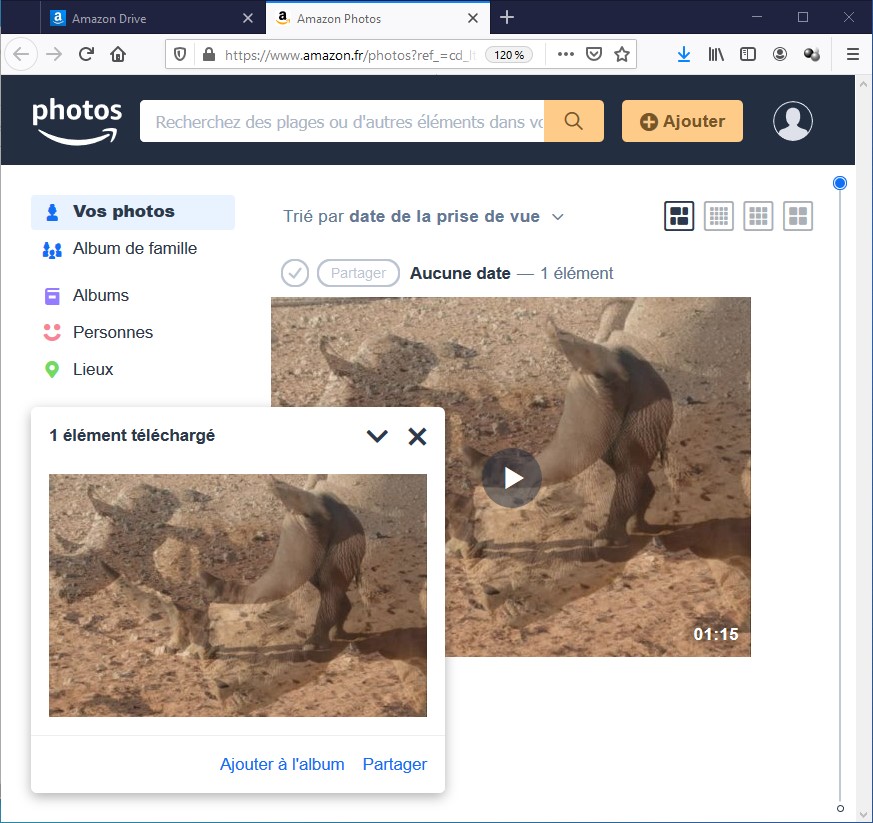The width and height of the screenshot is (873, 823).
Task: Click the search magnifier button
Action: pyautogui.click(x=573, y=121)
